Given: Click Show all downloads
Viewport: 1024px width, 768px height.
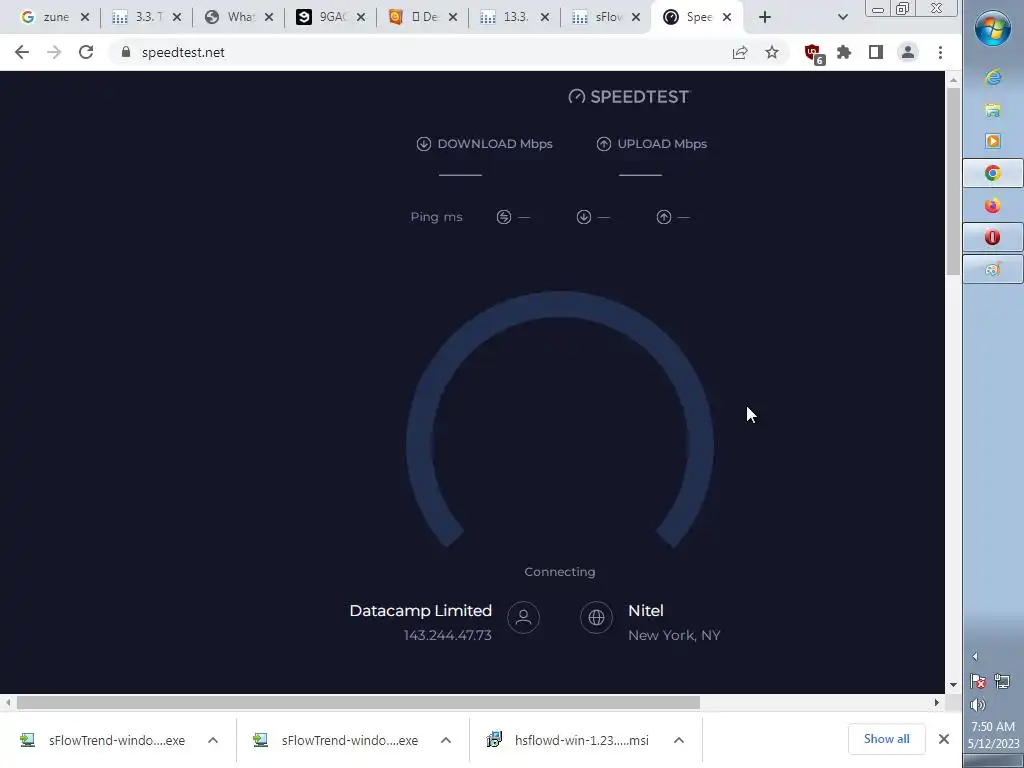Looking at the screenshot, I should pos(886,739).
